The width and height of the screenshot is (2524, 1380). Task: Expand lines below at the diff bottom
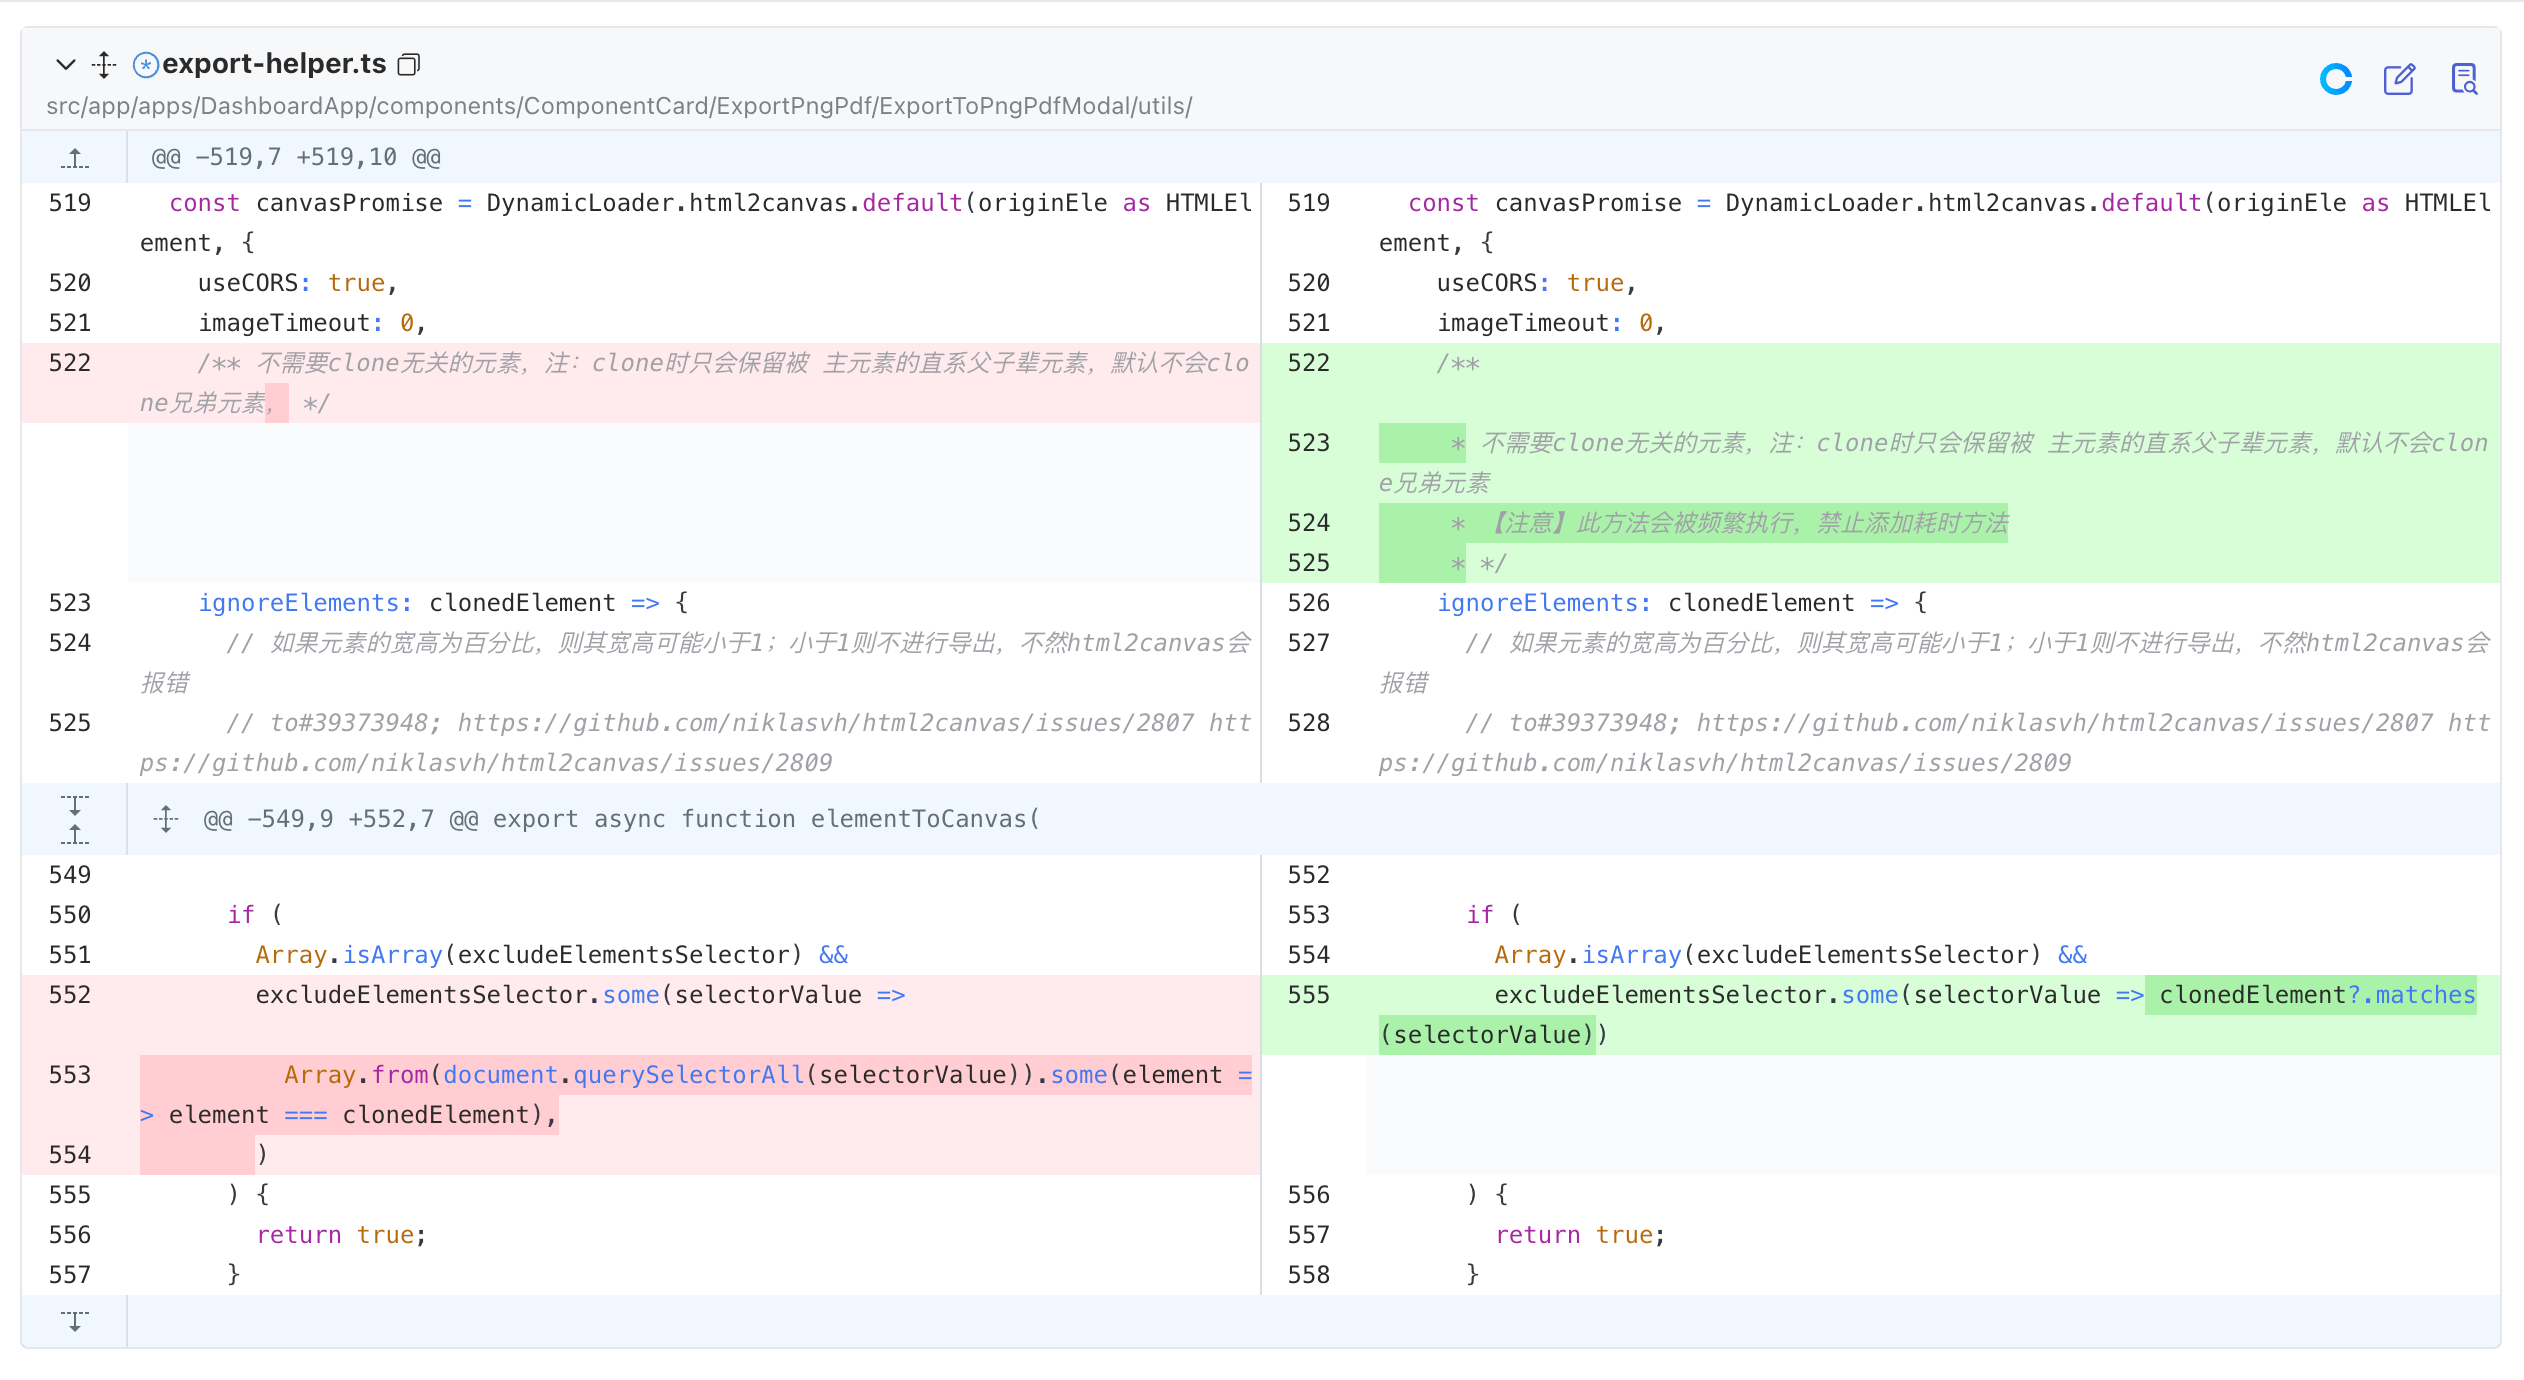point(75,1321)
